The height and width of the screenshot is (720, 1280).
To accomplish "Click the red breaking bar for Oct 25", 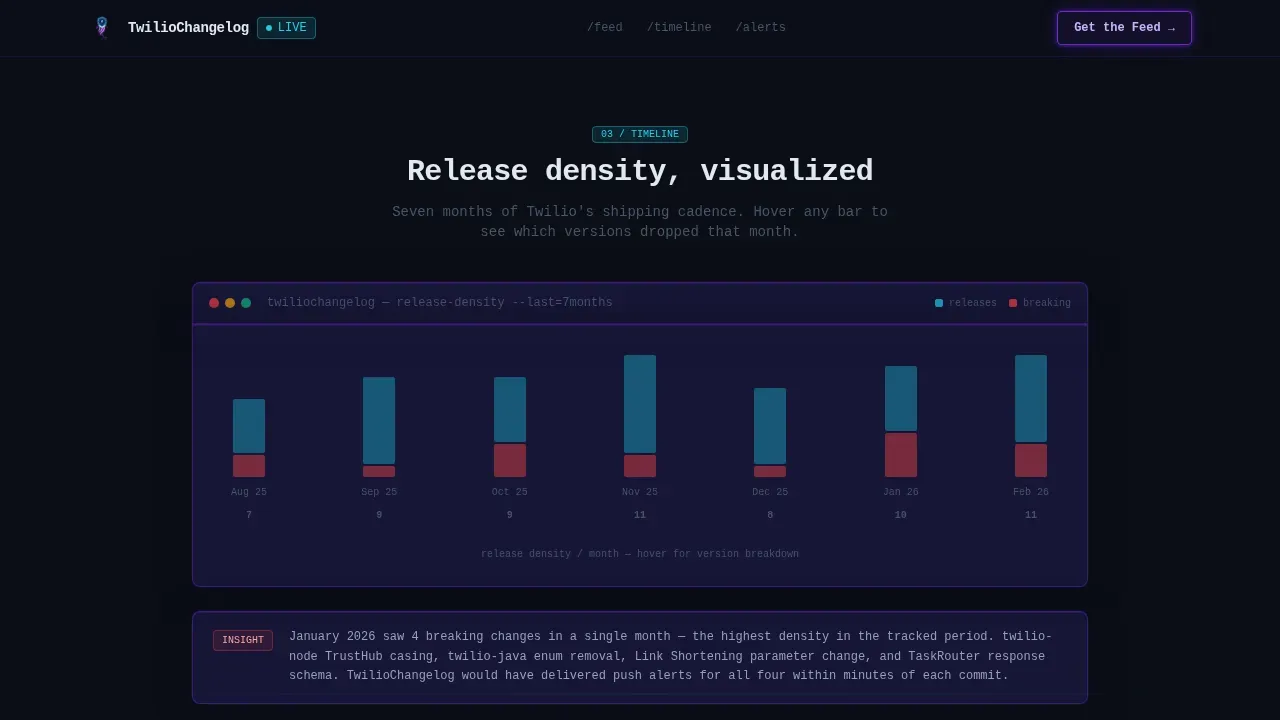I will (510, 460).
